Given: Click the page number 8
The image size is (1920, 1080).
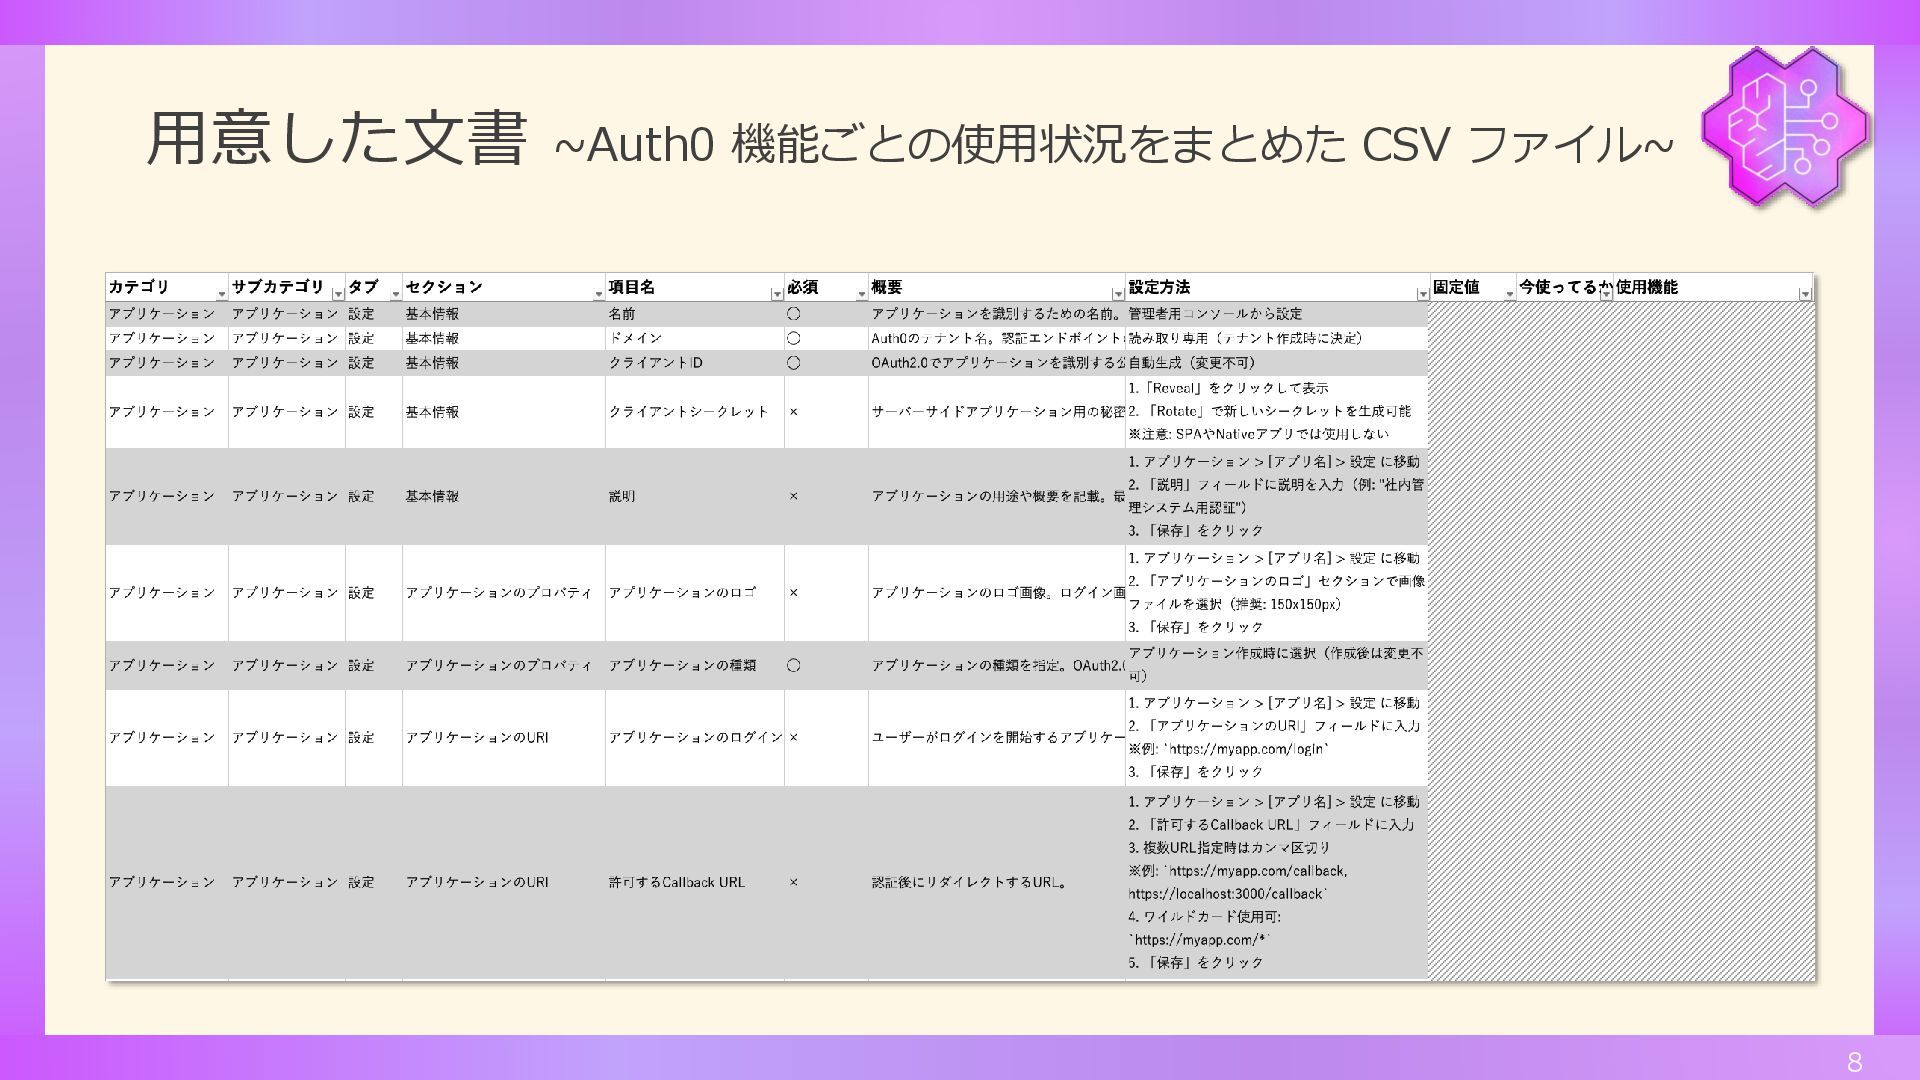Looking at the screenshot, I should [1854, 1062].
